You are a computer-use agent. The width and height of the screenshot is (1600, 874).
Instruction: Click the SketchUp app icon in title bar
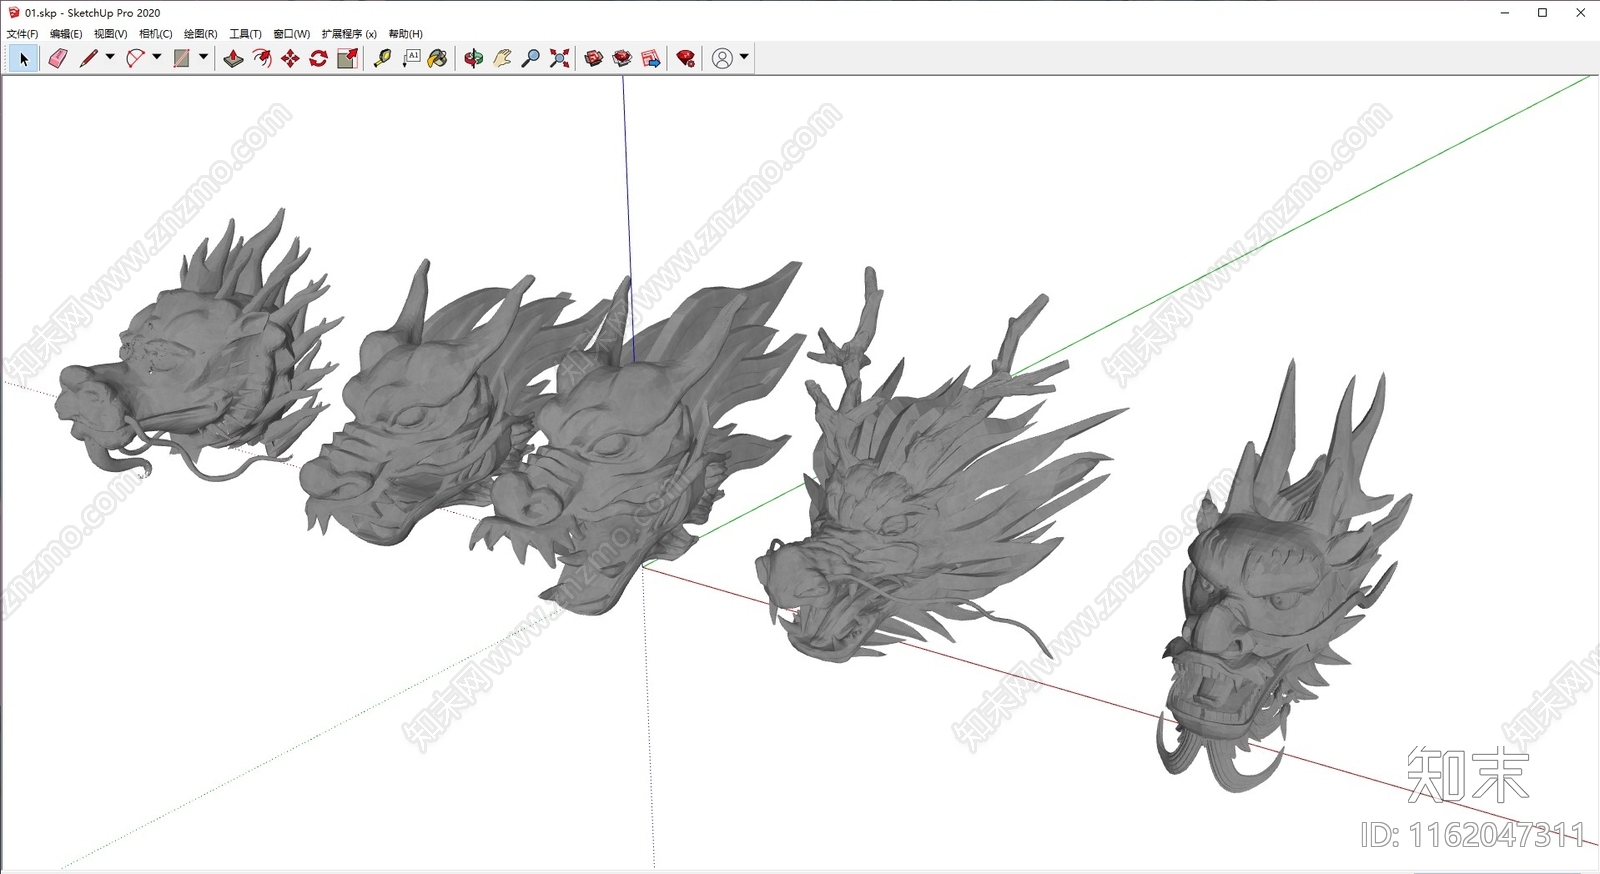pos(14,13)
